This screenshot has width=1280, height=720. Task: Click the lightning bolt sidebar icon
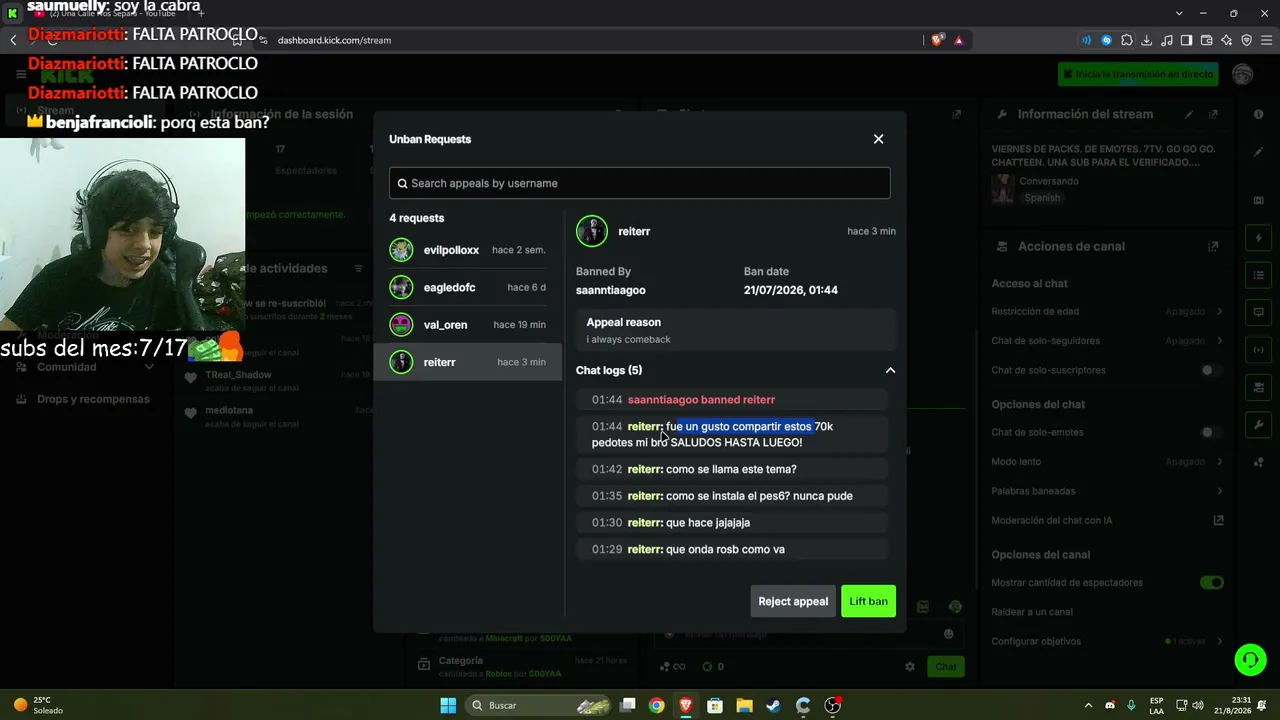[1258, 239]
